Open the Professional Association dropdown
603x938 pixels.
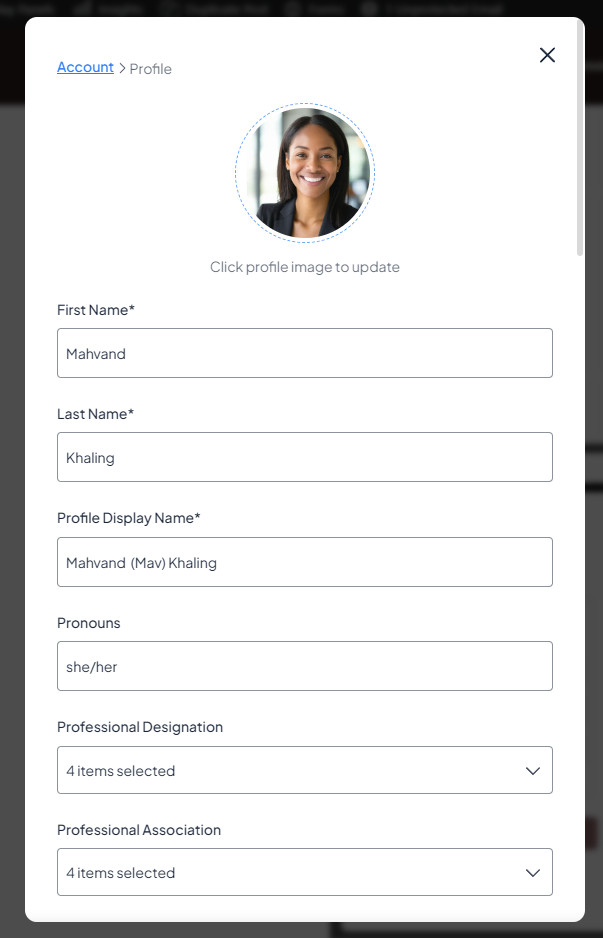305,872
